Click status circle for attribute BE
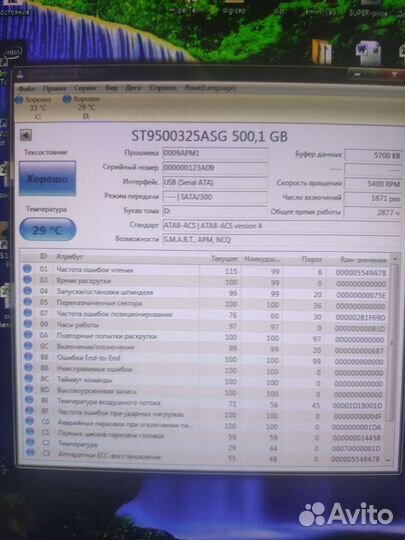 click(x=29, y=399)
